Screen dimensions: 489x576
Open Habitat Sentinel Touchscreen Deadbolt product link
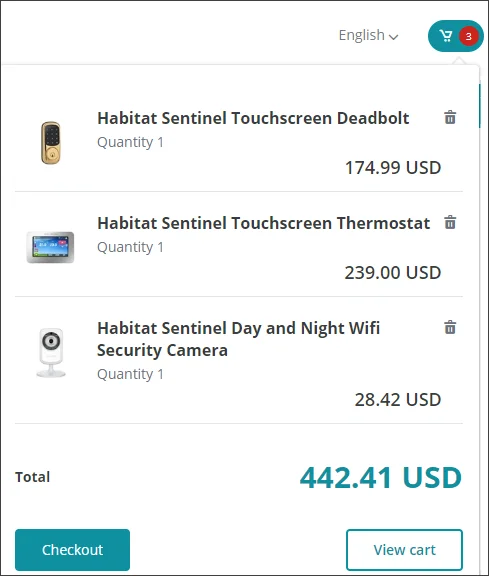pos(253,118)
